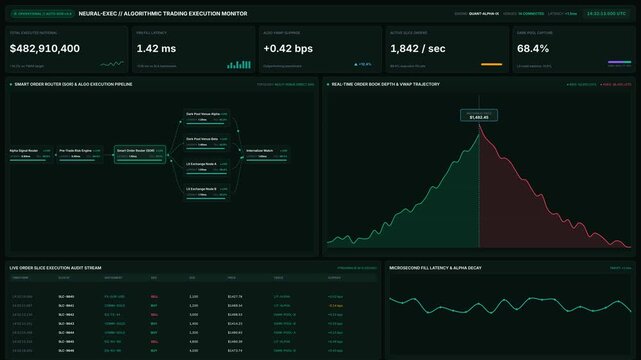Screen dimensions: 641x360
Task: Click the 68.4% dark pool capture value
Action: point(533,49)
